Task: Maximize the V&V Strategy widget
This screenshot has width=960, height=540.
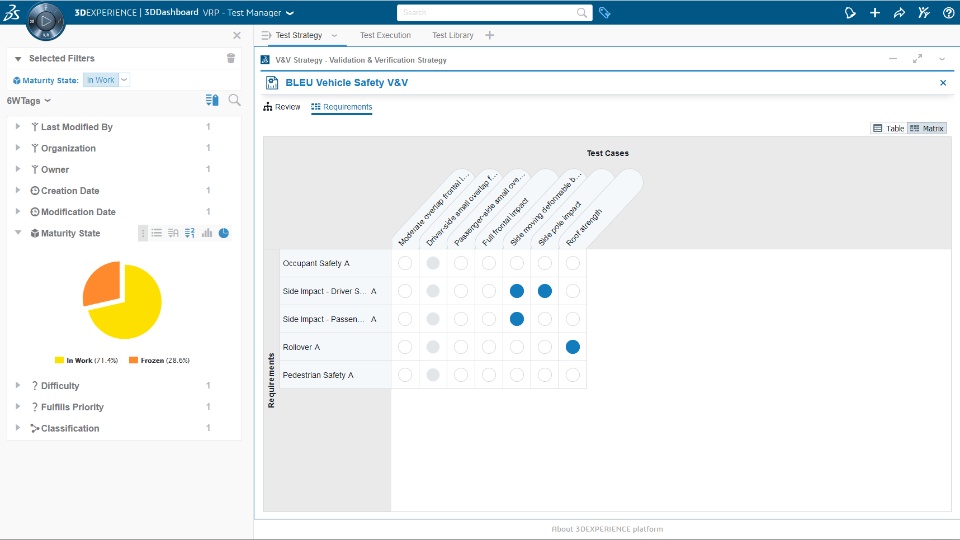Action: click(917, 59)
